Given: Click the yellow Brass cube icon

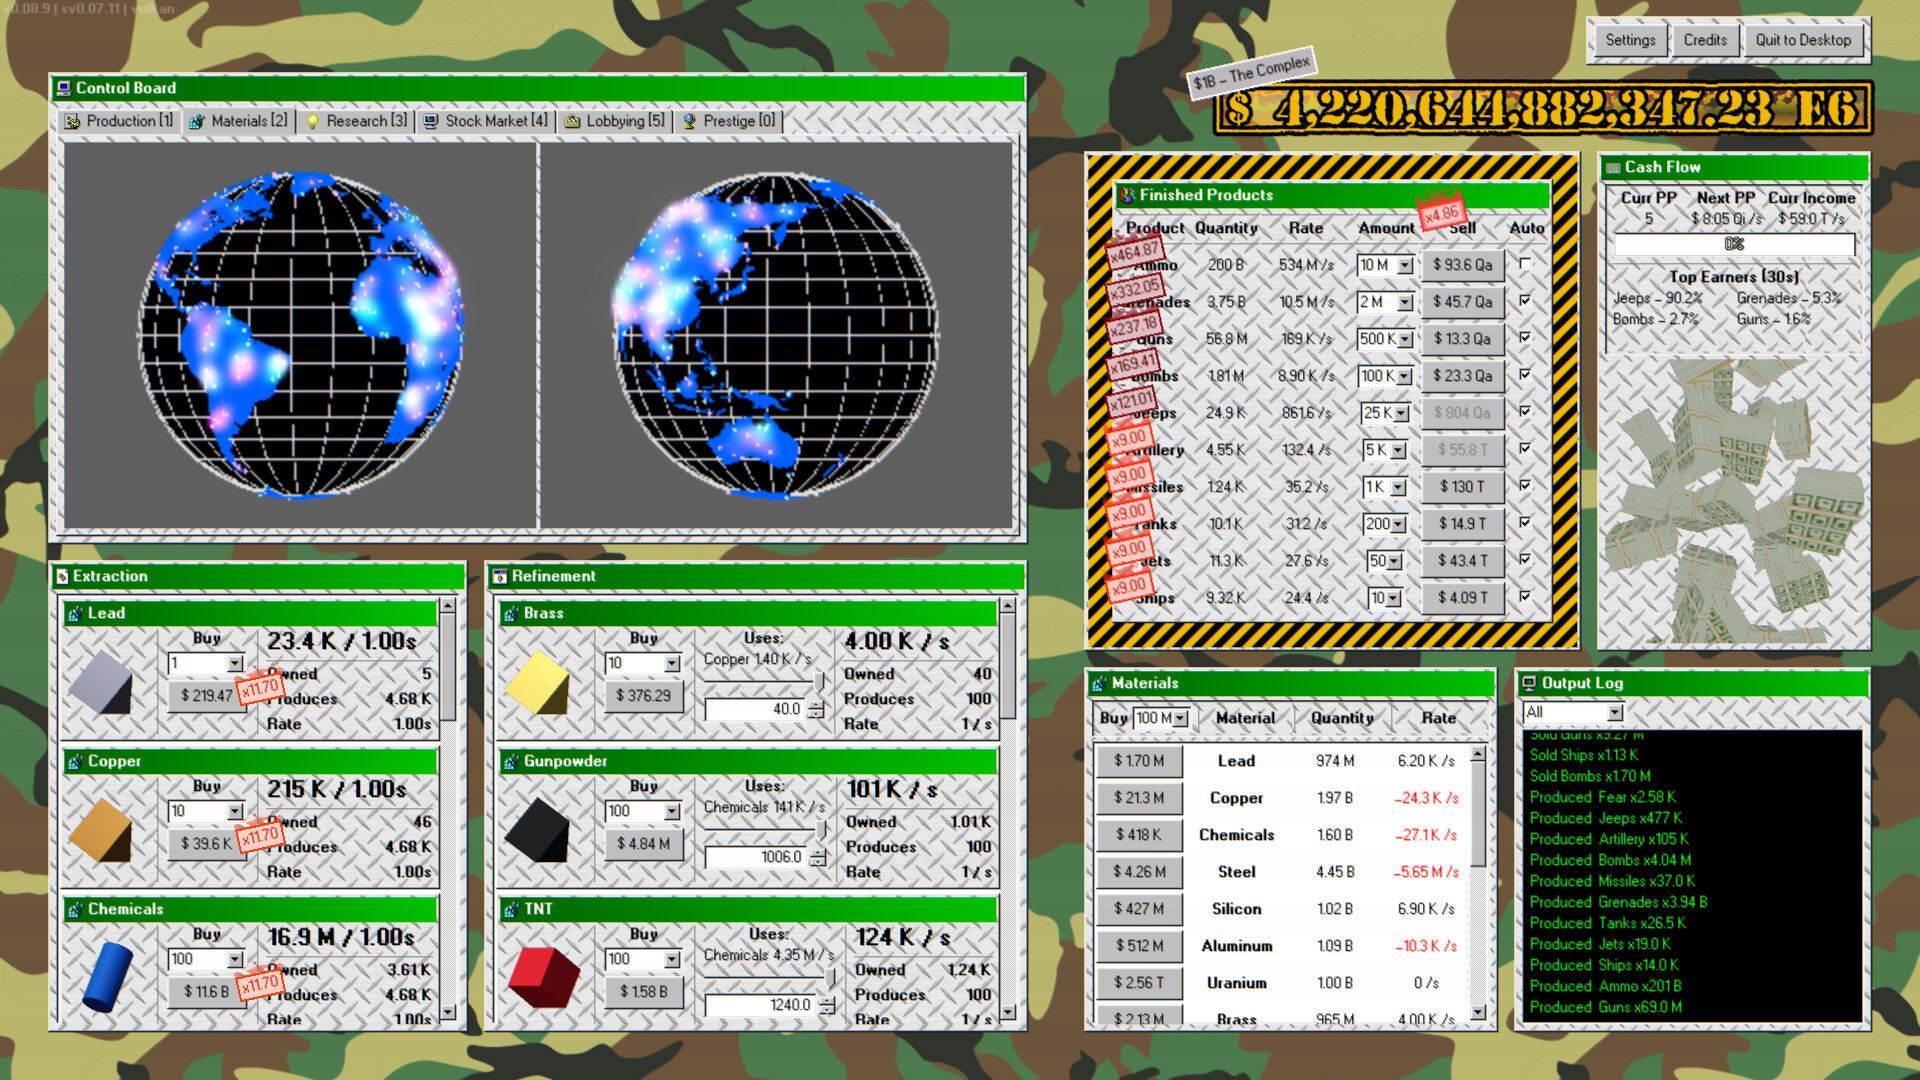Looking at the screenshot, I should click(539, 684).
